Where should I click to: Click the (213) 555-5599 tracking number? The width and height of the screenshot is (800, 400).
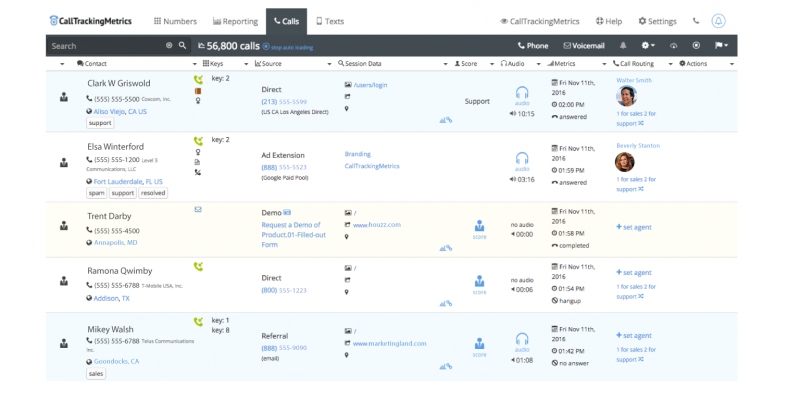284,102
